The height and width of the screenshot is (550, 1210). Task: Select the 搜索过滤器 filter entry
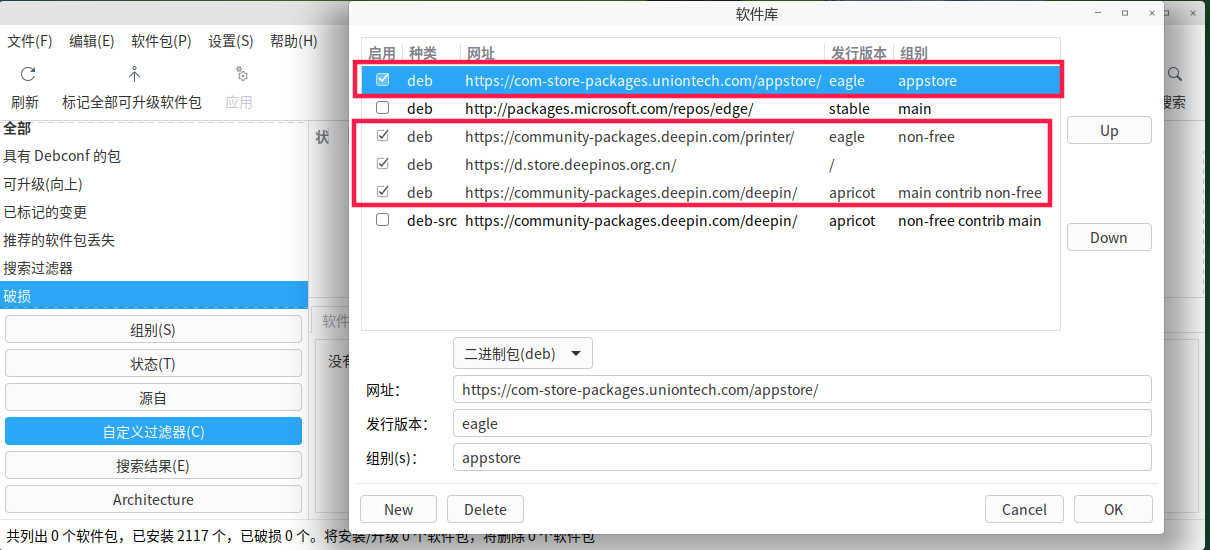(154, 268)
